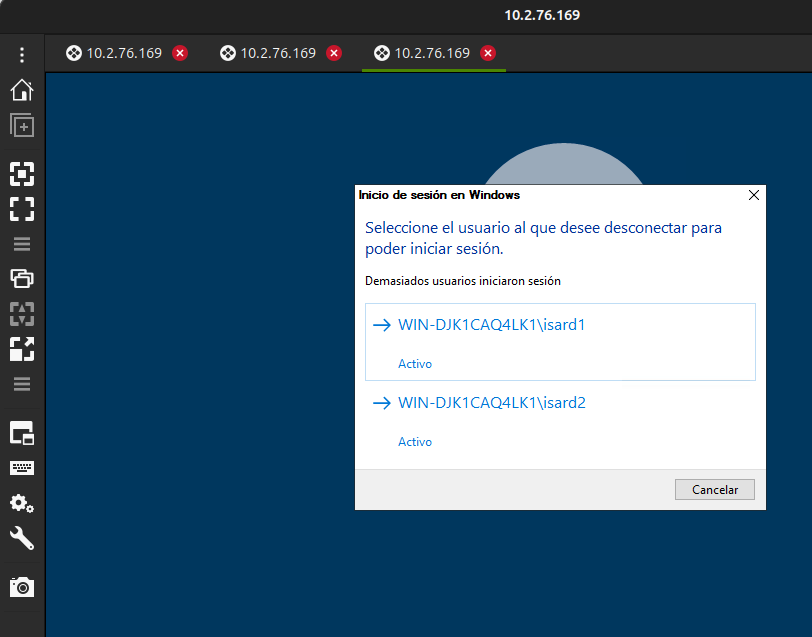Open settings with the gears icon

22,503
